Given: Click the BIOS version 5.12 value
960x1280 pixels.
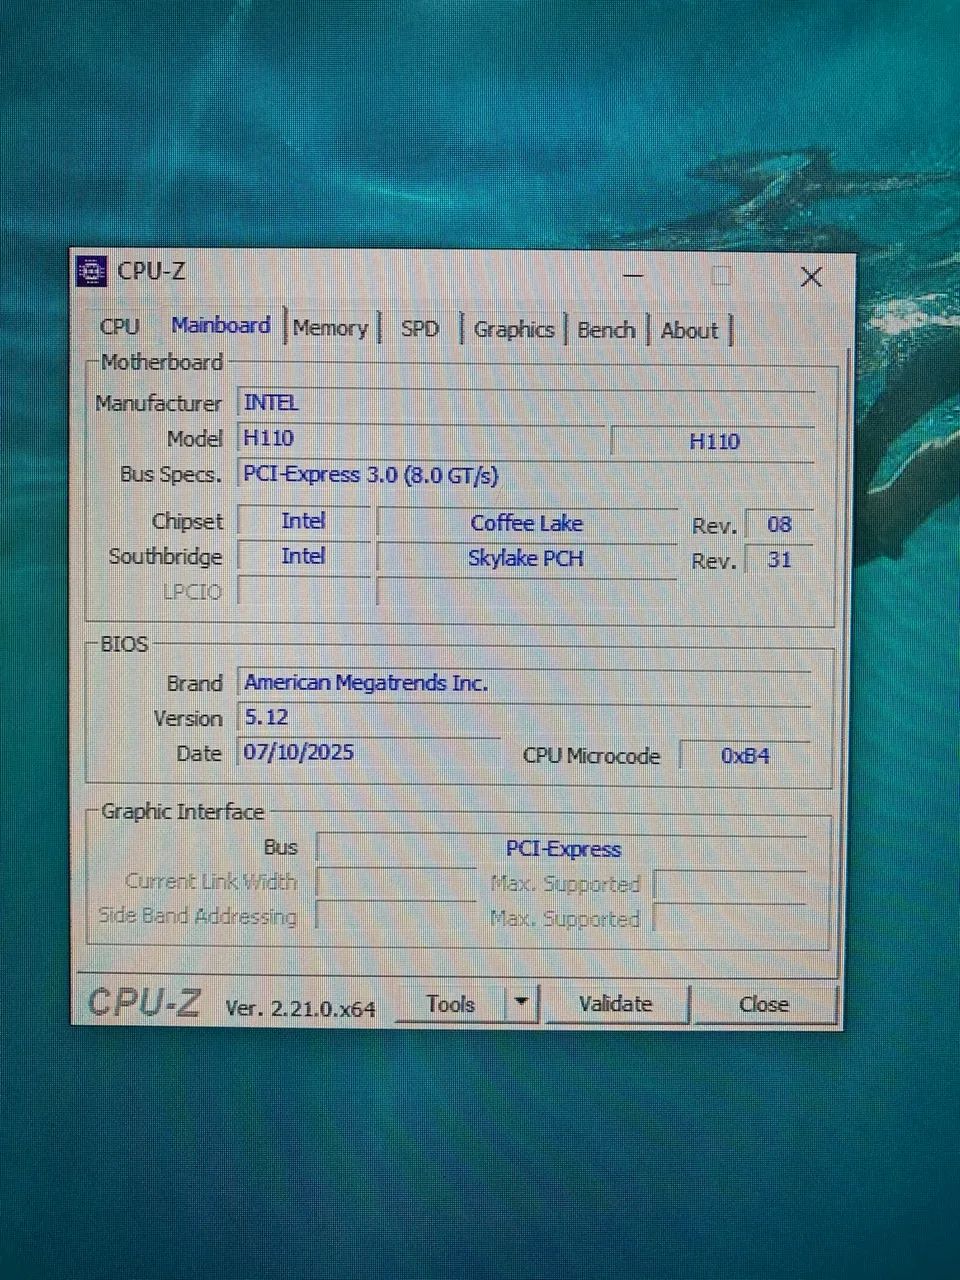Looking at the screenshot, I should tap(525, 718).
